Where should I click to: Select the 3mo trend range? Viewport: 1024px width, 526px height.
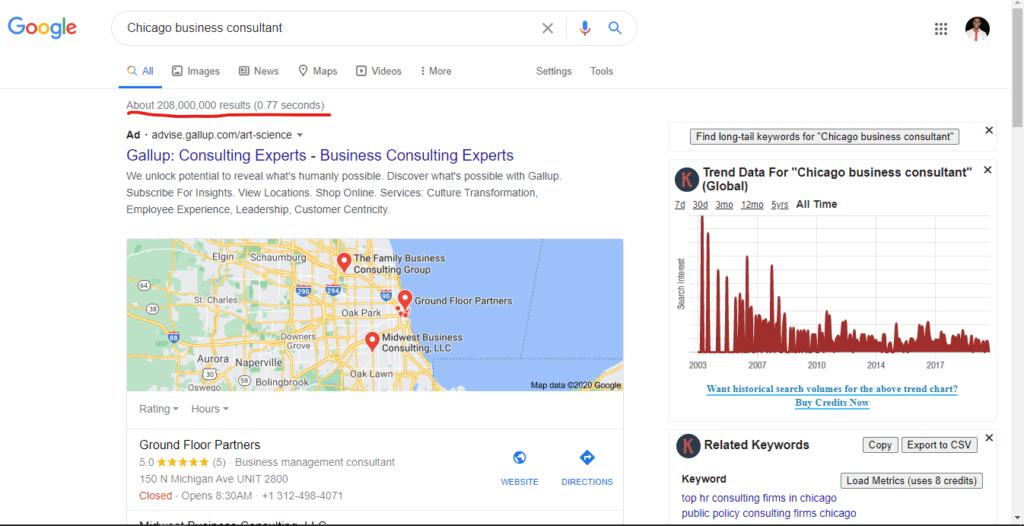click(724, 205)
